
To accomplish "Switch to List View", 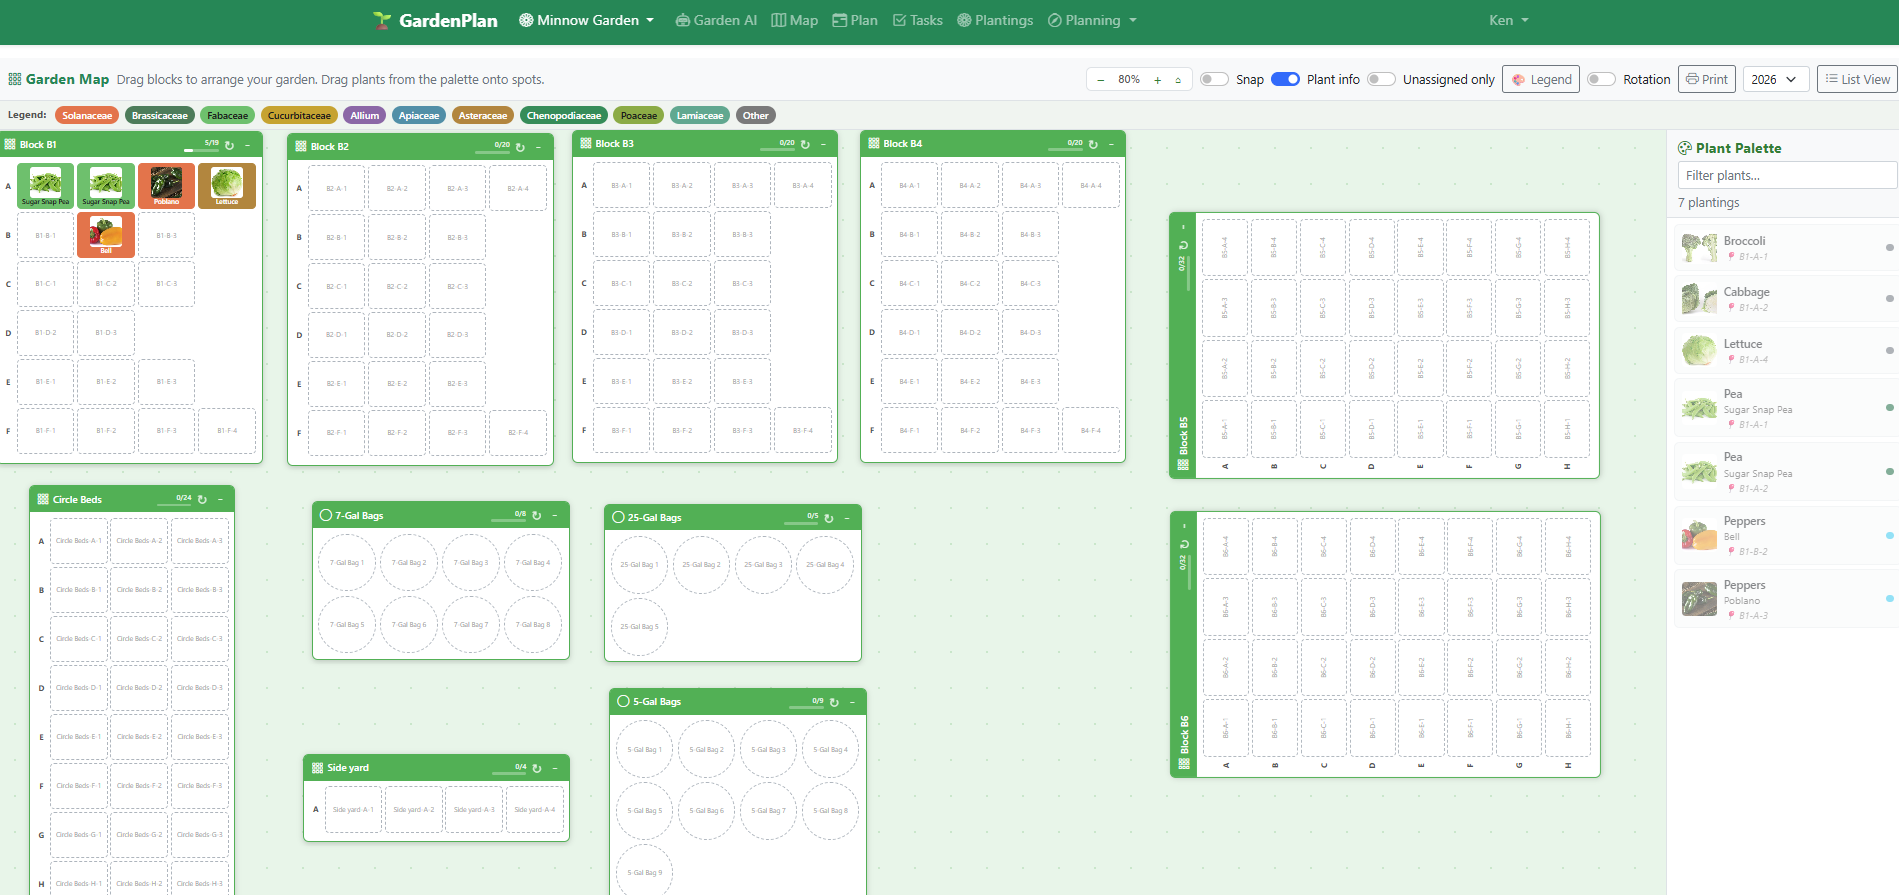I will (1857, 79).
